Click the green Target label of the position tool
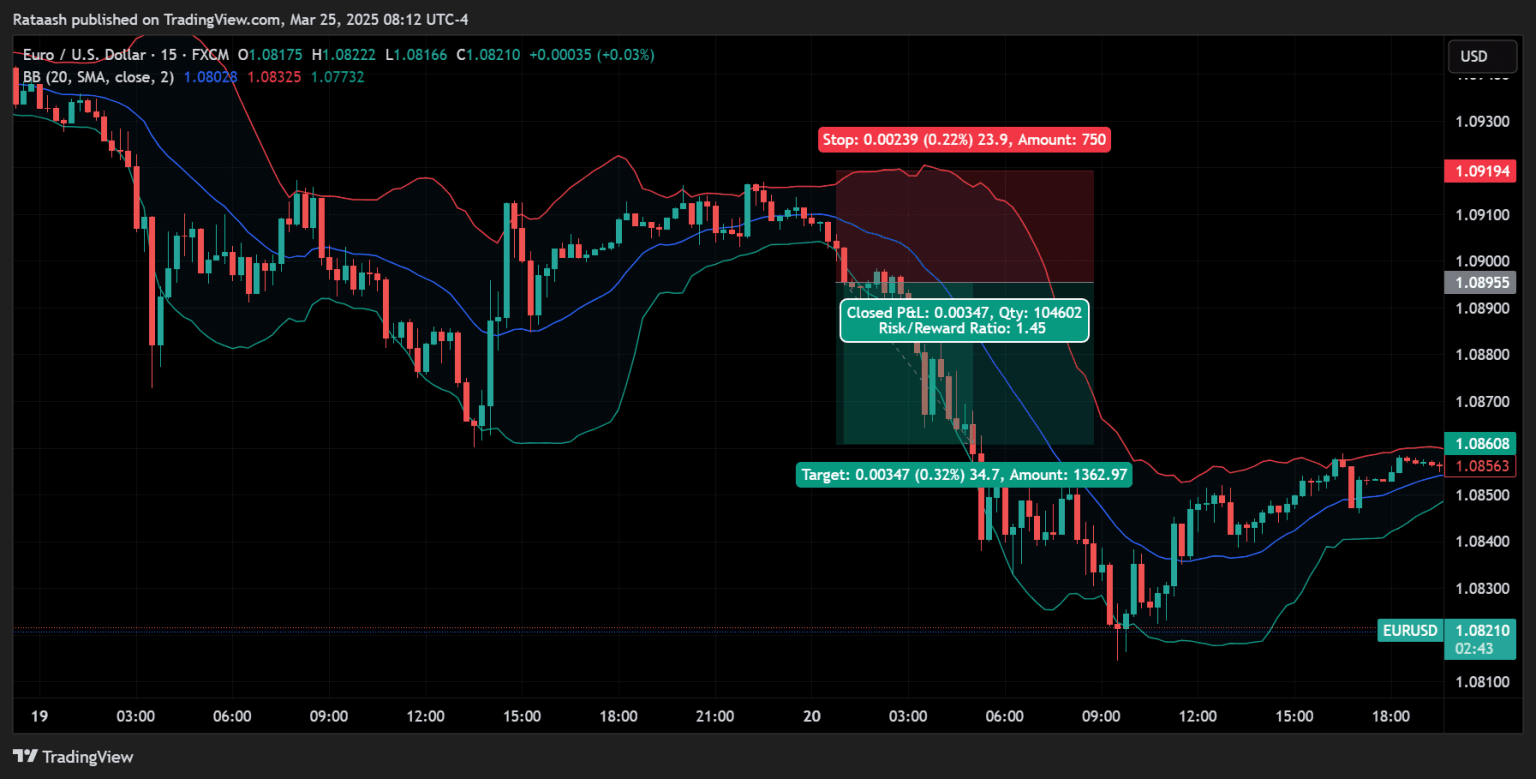Viewport: 1536px width, 779px height. coord(964,474)
